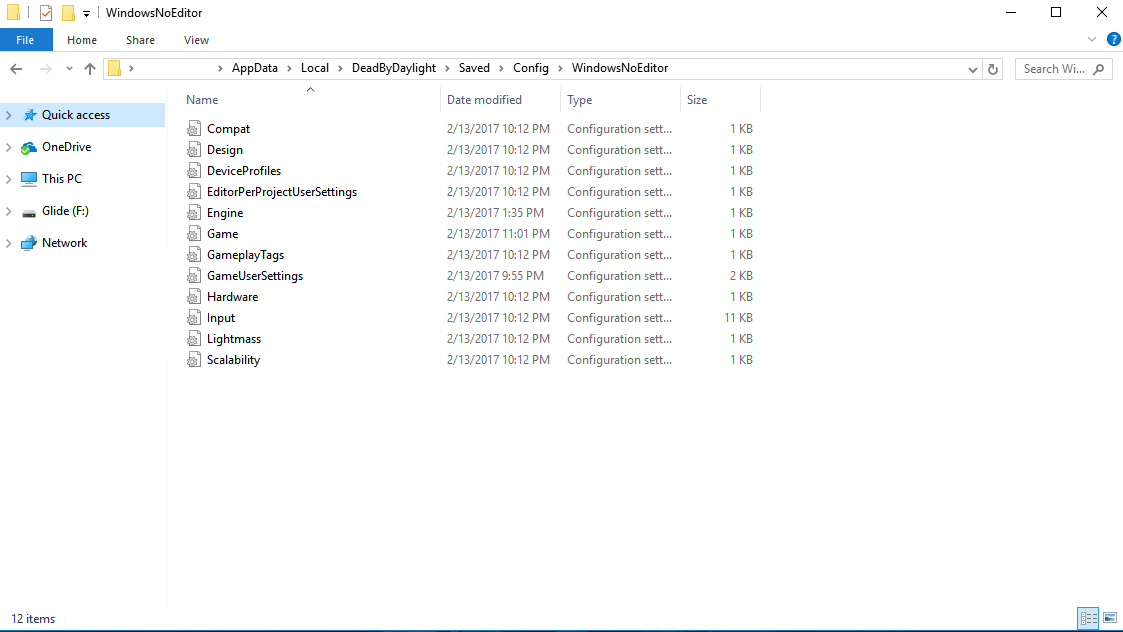Open Customize Quick Access Toolbar dropdown
This screenshot has height=632, width=1123.
tap(86, 13)
